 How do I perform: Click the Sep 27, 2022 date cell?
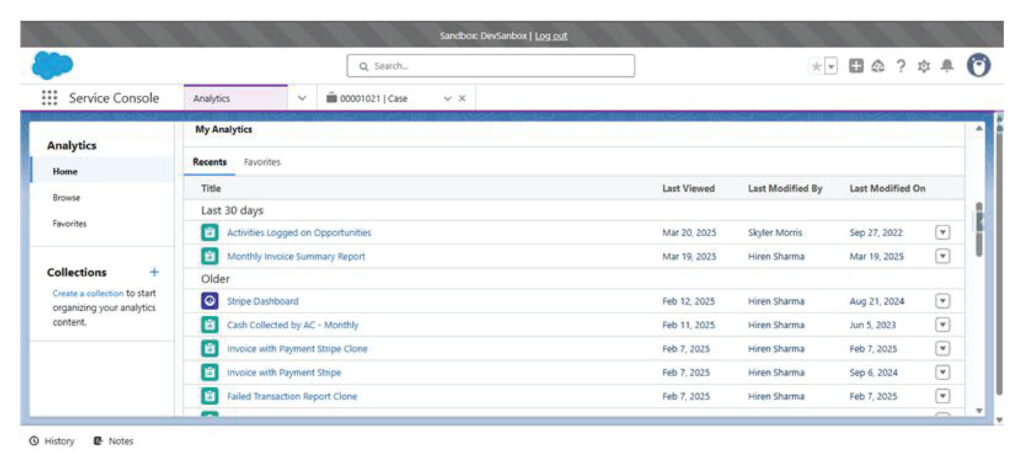pyautogui.click(x=876, y=232)
